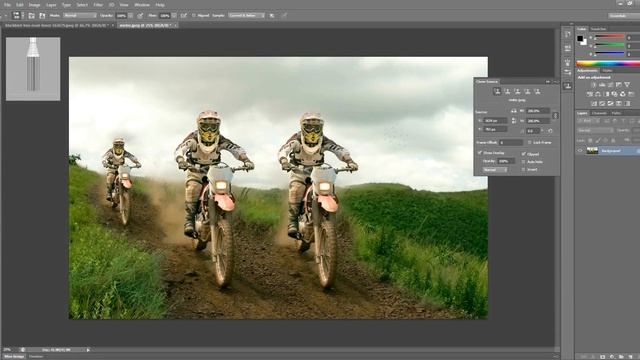Add a Photo Filter adjustment

point(614,94)
